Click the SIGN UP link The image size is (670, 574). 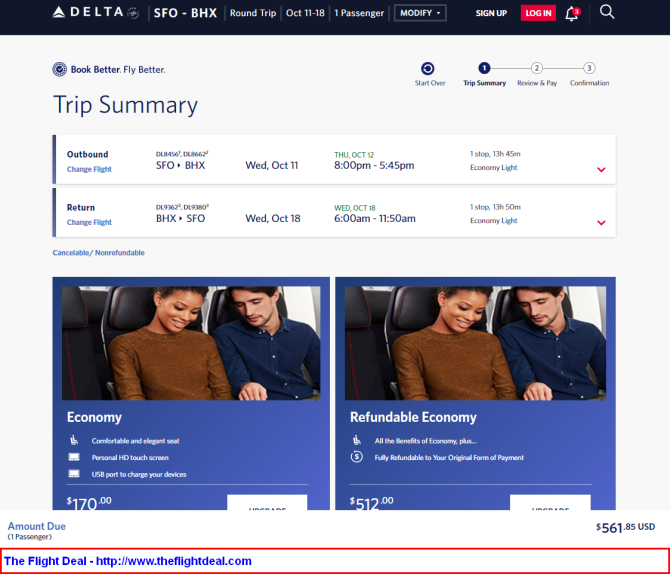pyautogui.click(x=491, y=13)
